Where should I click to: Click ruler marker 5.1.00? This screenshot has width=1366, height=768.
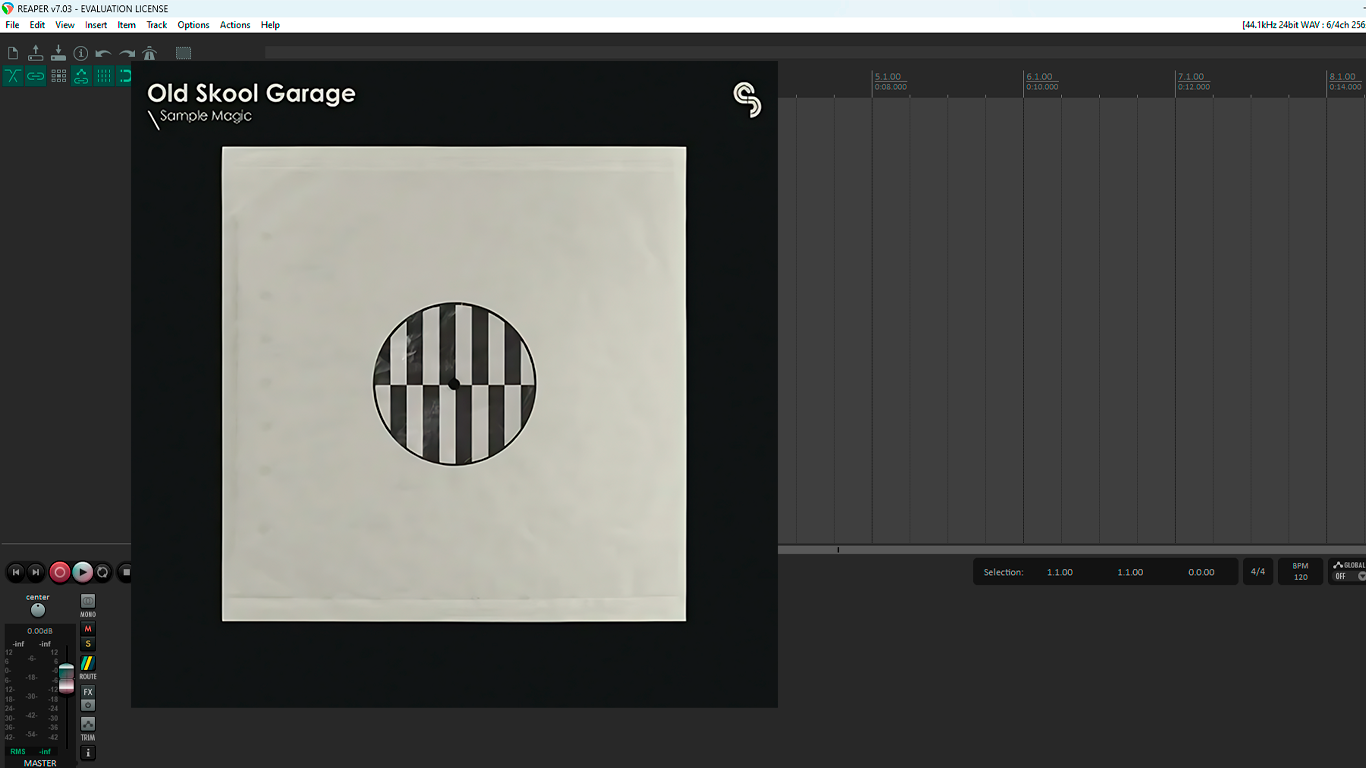[x=888, y=77]
